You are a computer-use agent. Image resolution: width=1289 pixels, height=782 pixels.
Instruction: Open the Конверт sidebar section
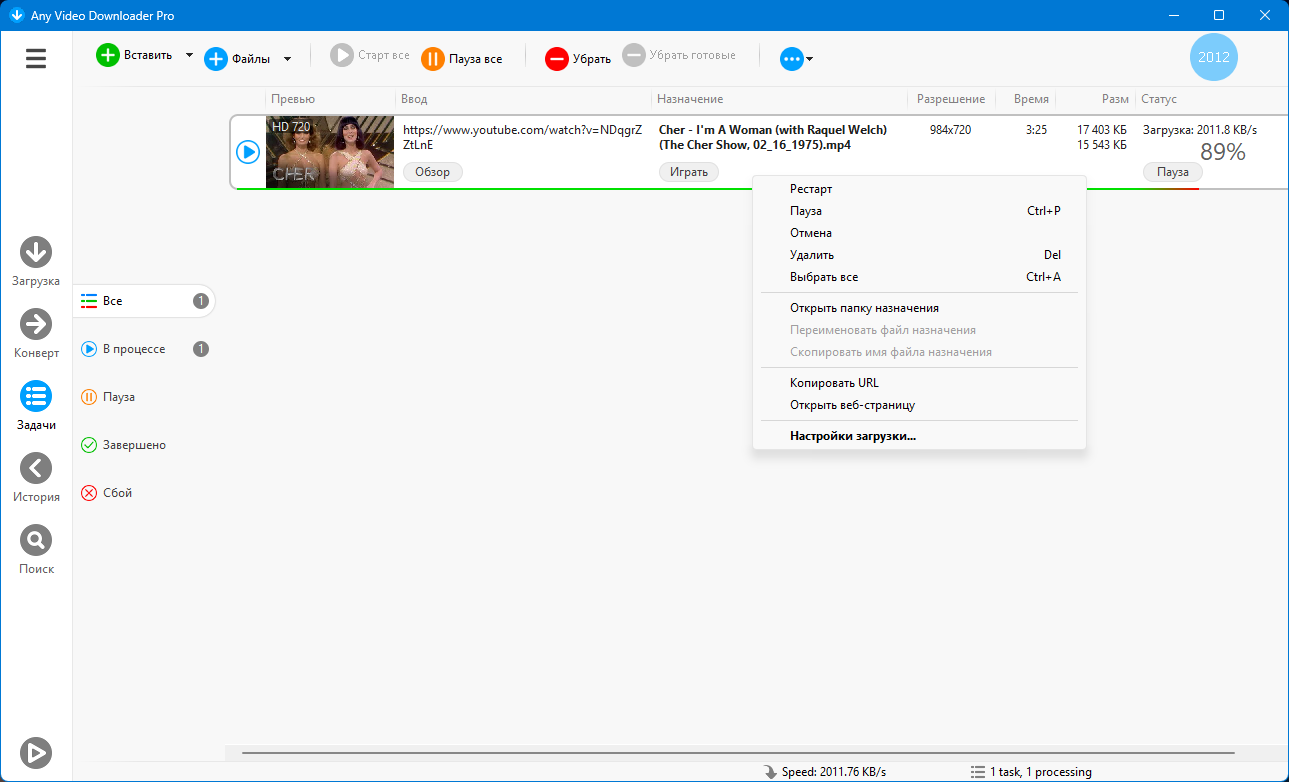pos(36,325)
